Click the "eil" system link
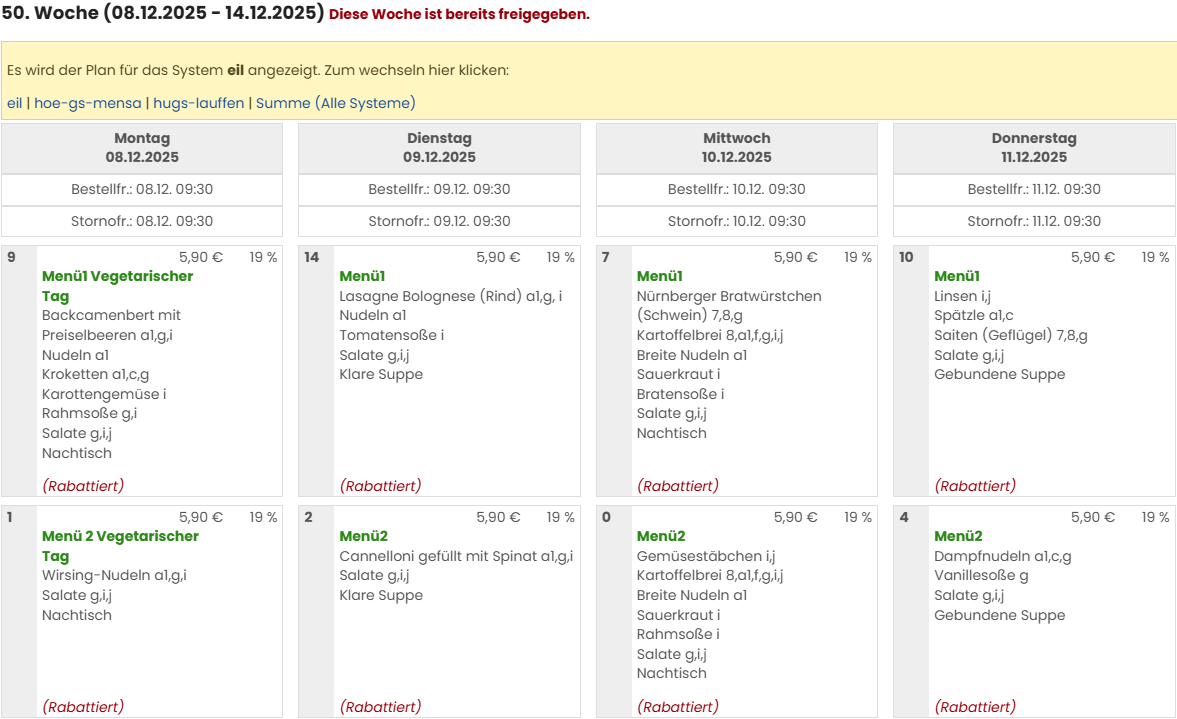 point(14,103)
